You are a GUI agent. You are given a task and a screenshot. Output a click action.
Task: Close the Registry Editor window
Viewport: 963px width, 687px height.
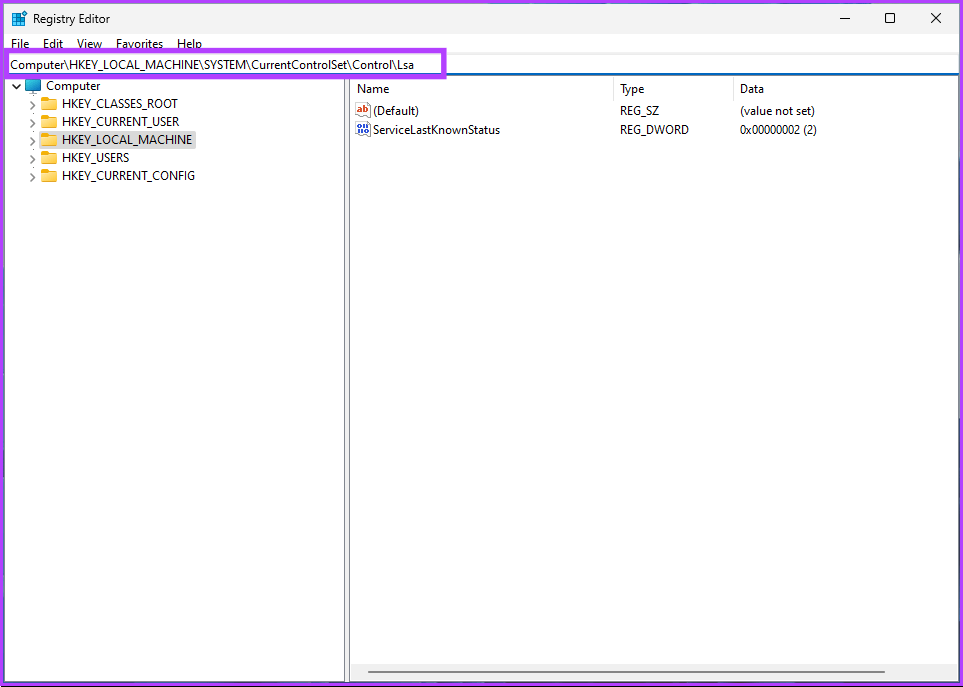935,18
